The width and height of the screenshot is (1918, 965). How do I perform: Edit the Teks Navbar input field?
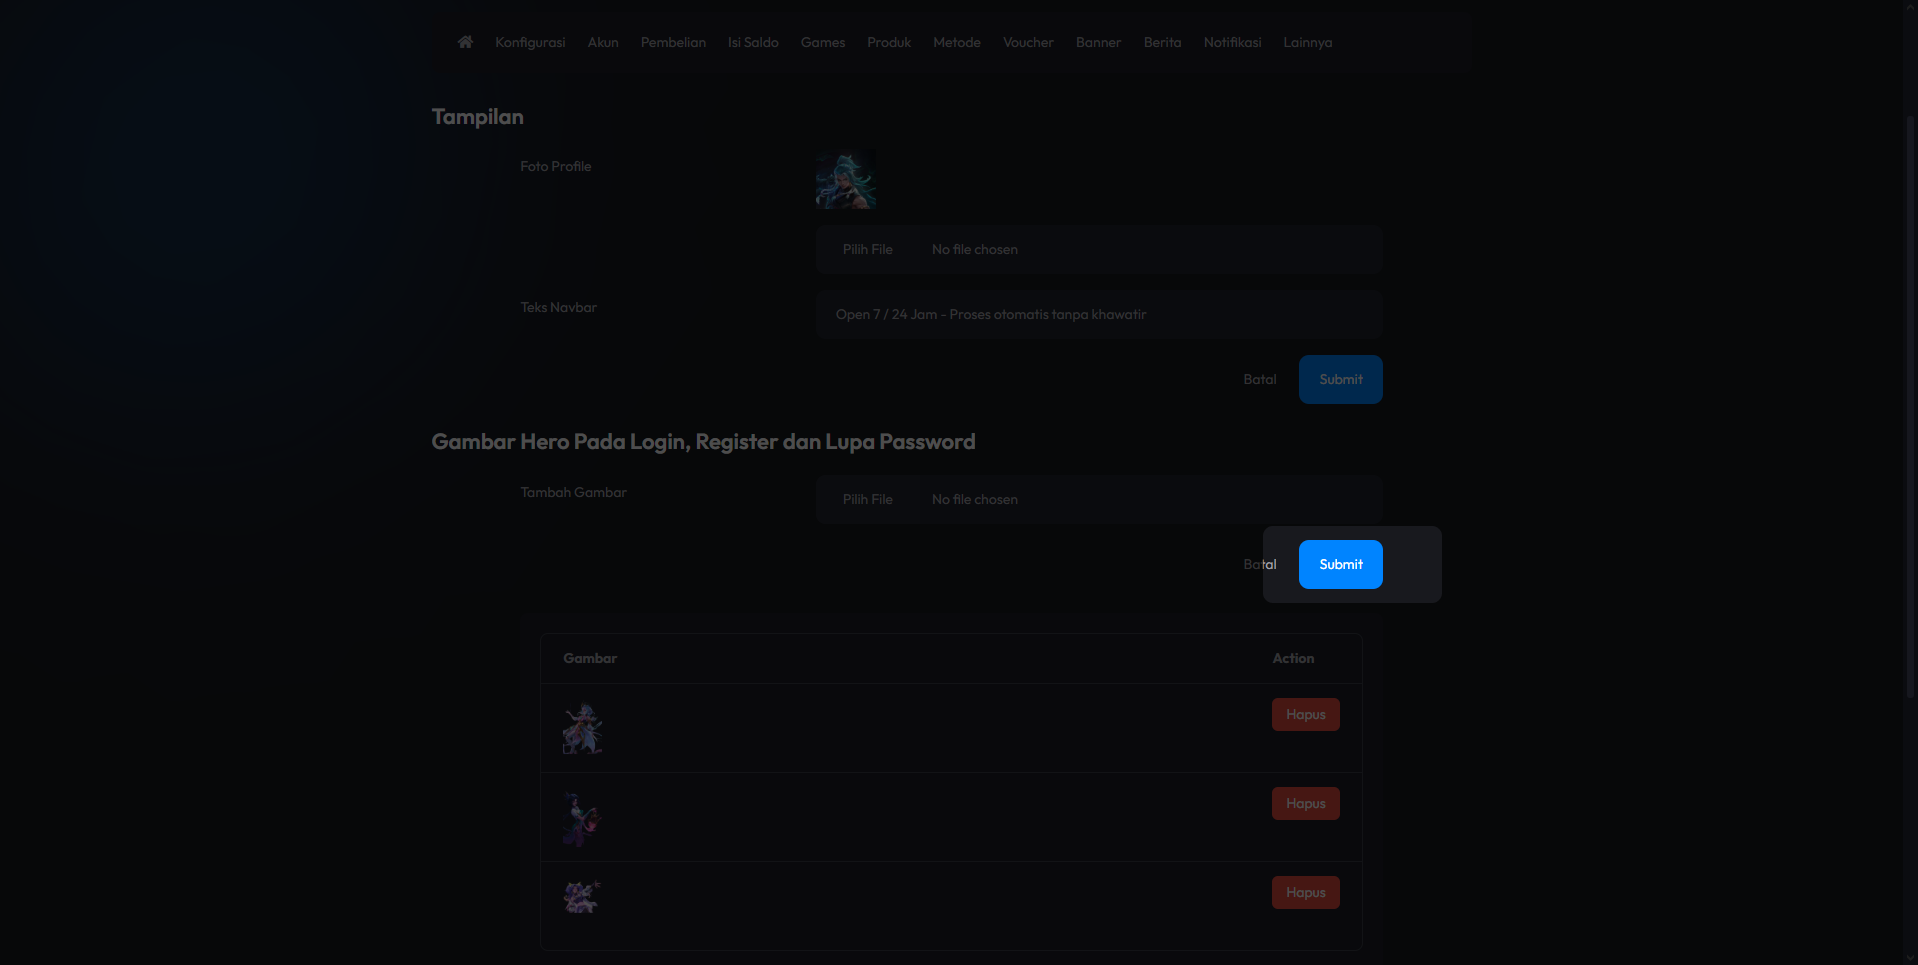point(1099,314)
